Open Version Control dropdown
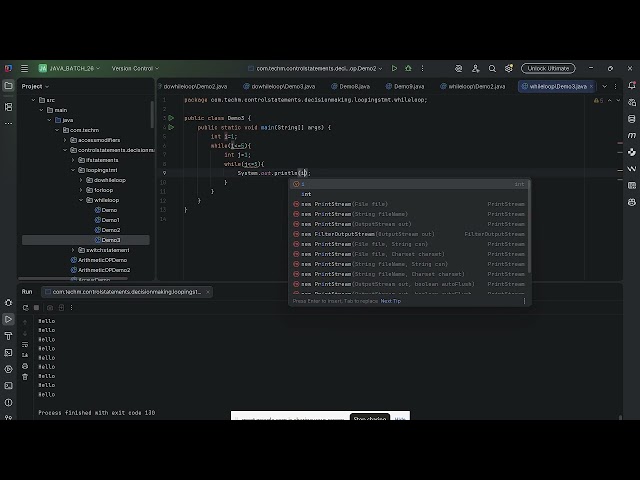Screen dimensions: 640x480 135,69
